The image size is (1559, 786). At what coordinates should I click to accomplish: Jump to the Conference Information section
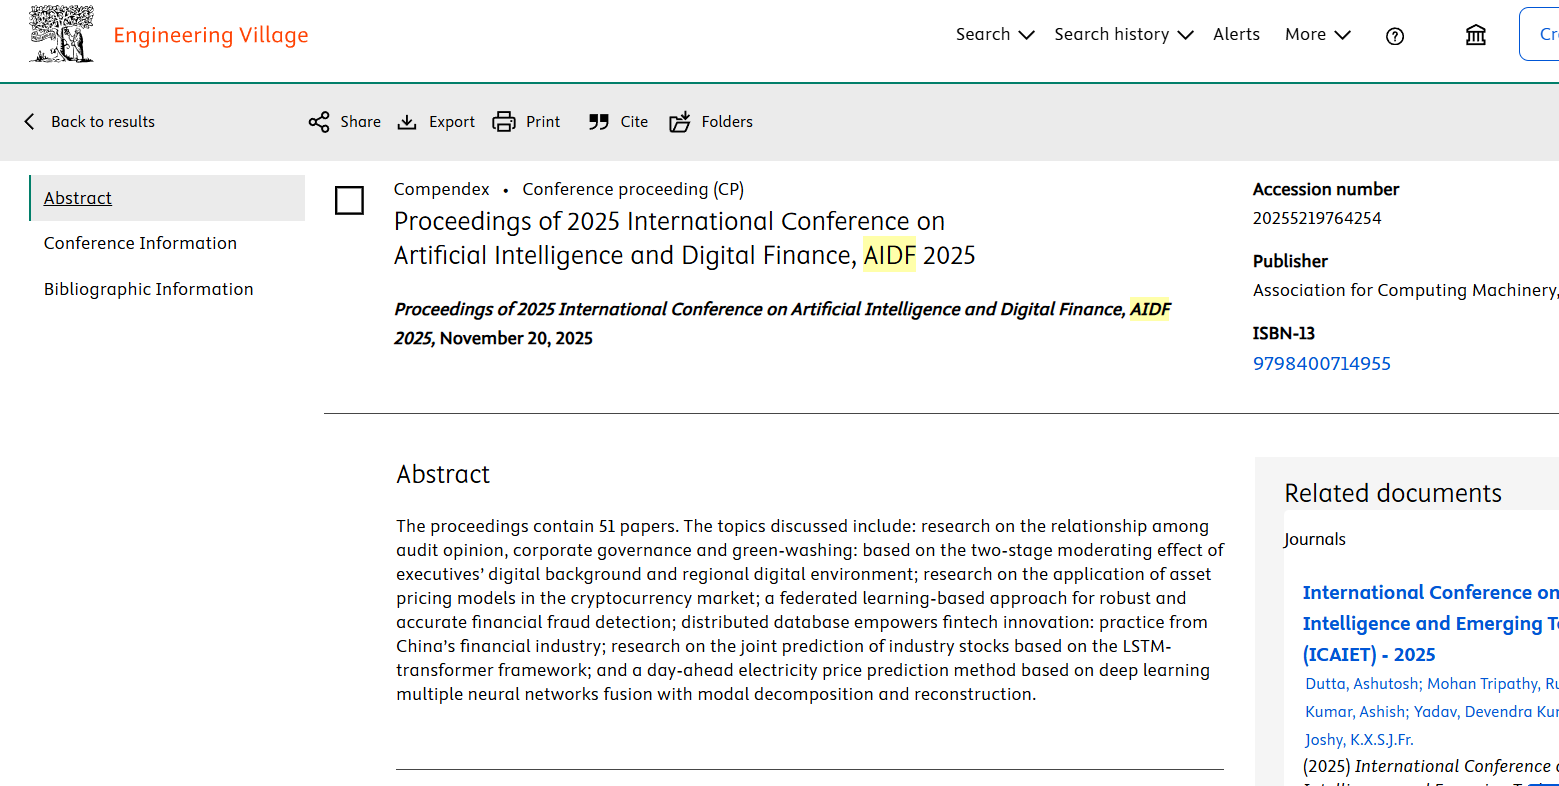[140, 243]
